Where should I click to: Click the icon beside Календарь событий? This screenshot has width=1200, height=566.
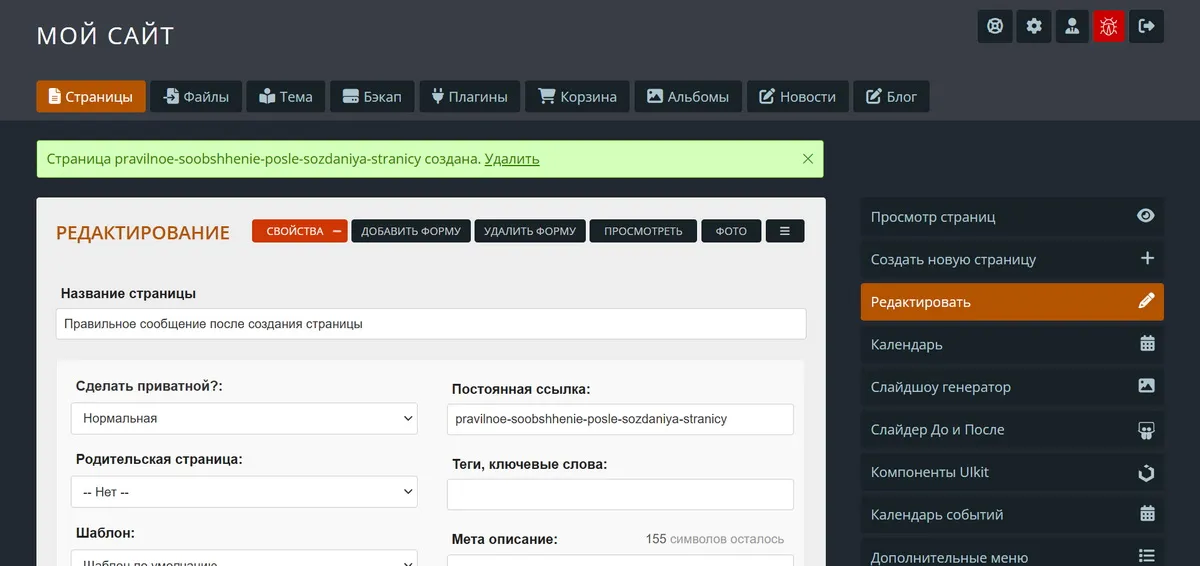tap(1147, 514)
